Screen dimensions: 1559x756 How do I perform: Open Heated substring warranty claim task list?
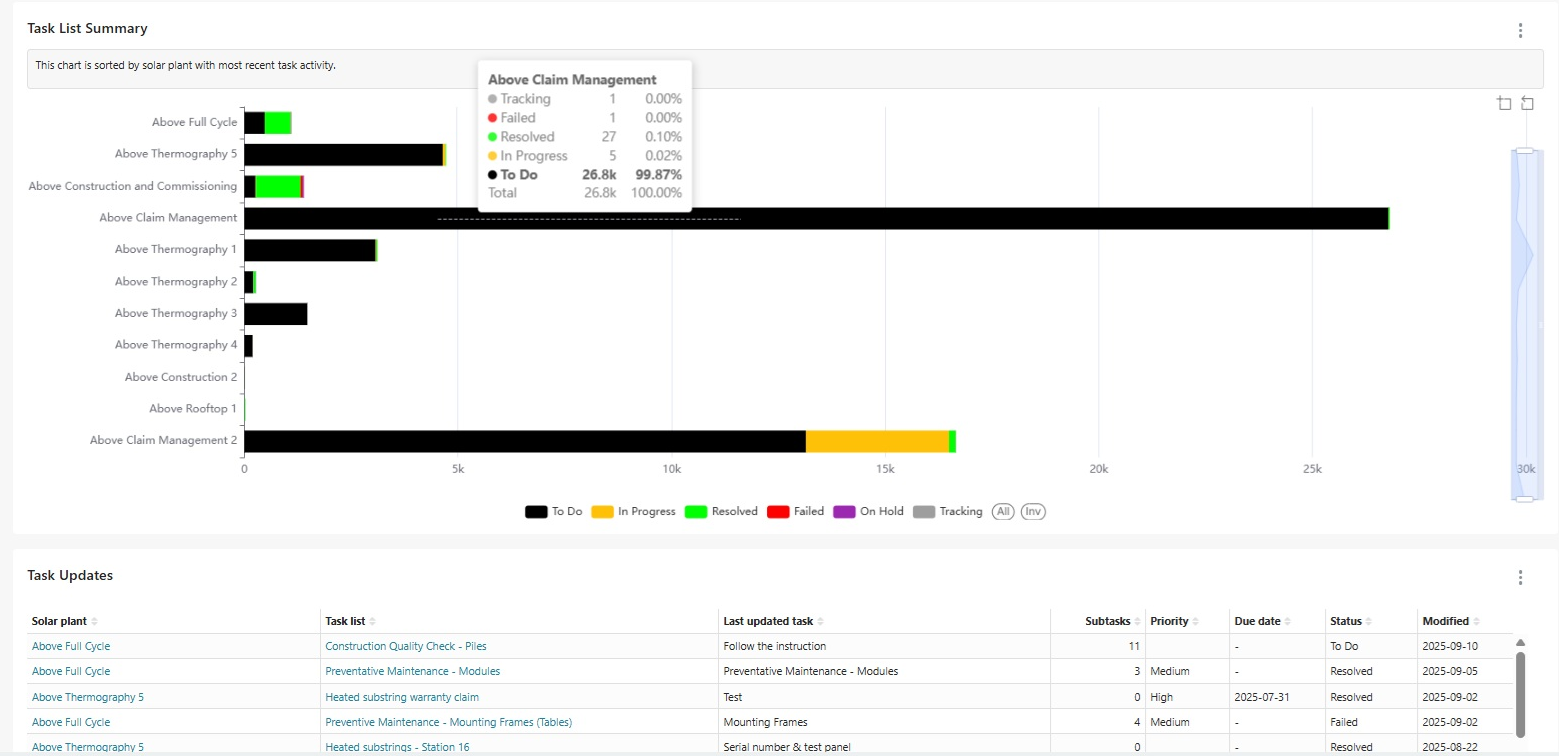402,697
